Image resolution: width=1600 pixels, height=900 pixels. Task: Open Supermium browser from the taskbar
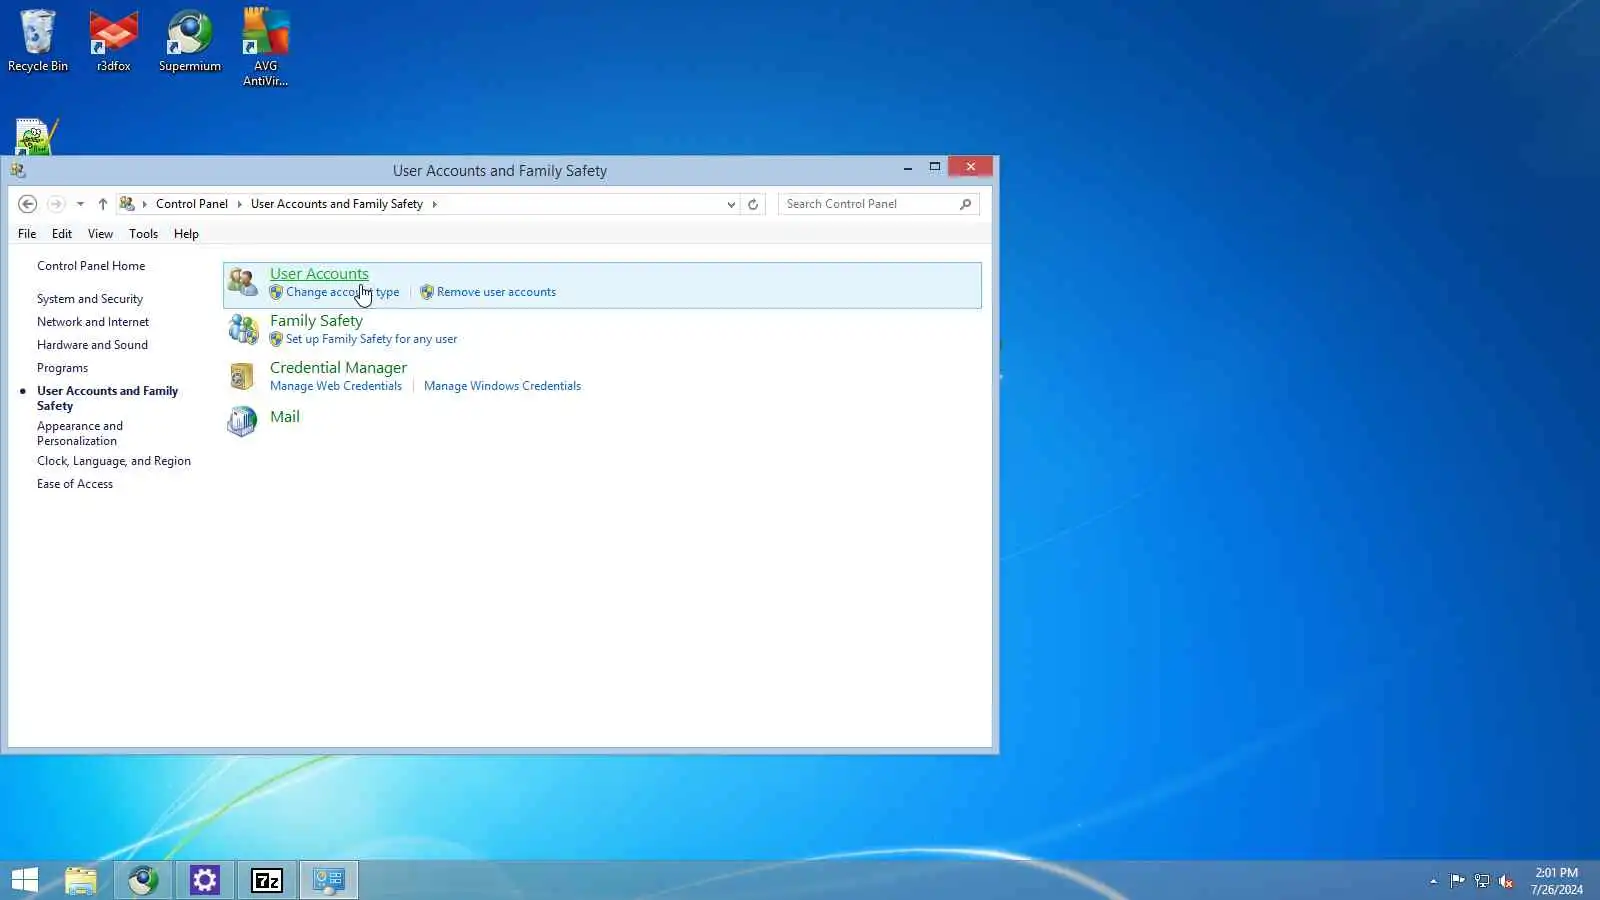[x=143, y=880]
